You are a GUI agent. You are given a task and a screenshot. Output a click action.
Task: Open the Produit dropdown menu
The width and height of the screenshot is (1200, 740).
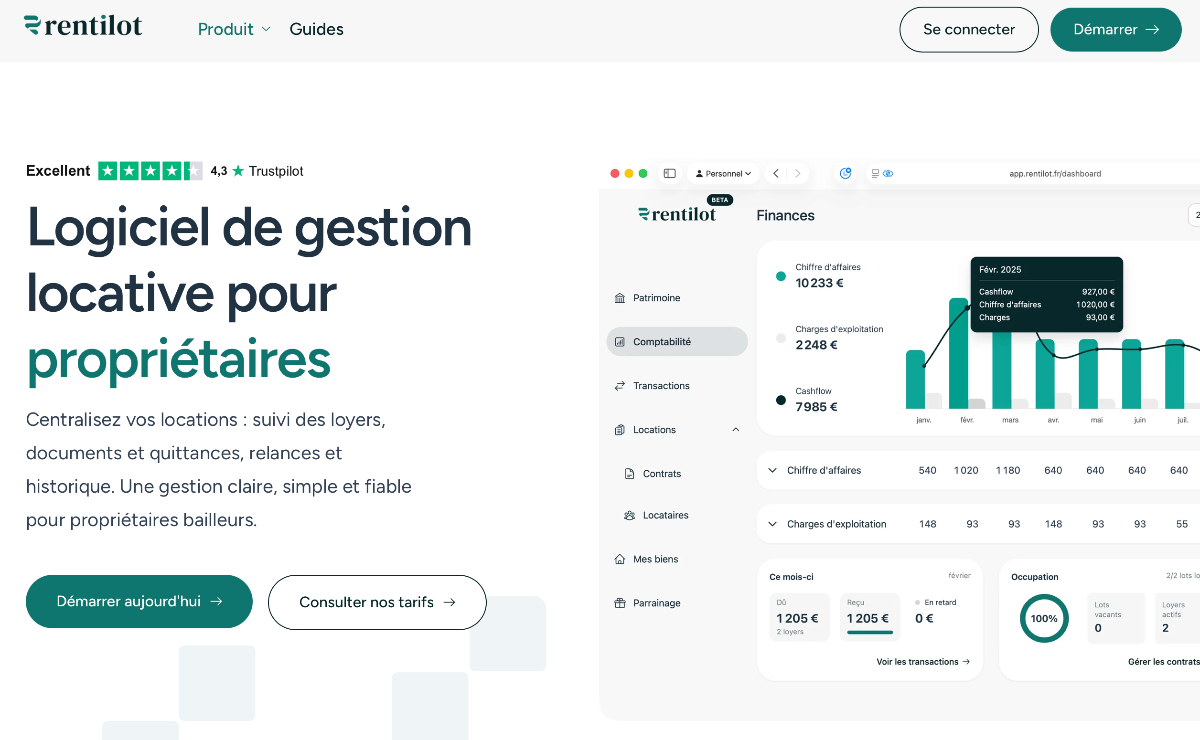(234, 29)
